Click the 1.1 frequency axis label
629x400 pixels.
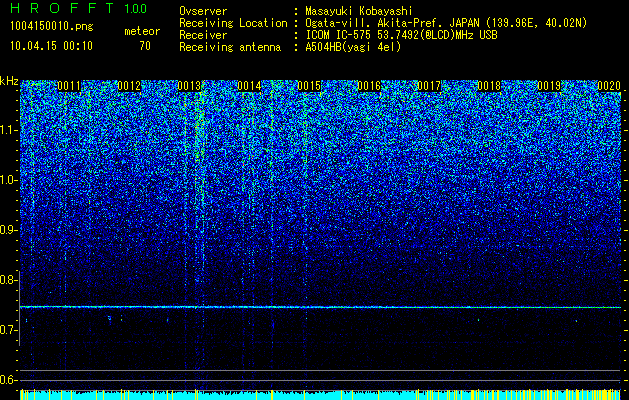[x=8, y=130]
